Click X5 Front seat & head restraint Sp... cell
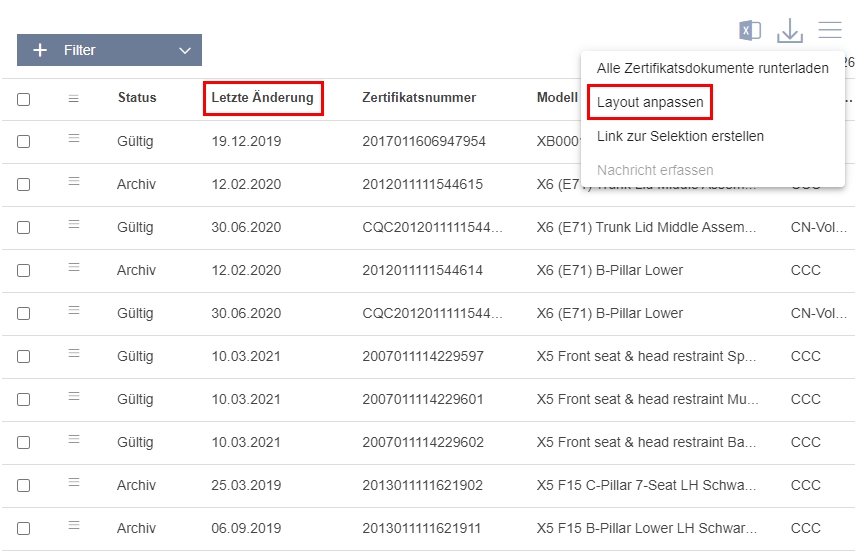The height and width of the screenshot is (558, 855). [x=646, y=356]
